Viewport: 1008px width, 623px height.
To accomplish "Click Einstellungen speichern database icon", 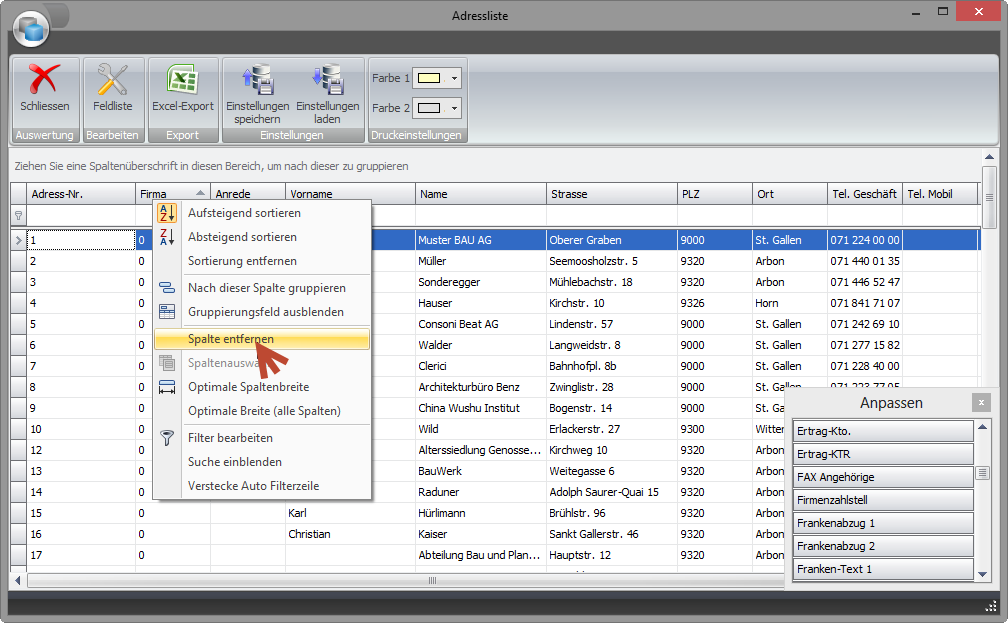I will coord(257,80).
